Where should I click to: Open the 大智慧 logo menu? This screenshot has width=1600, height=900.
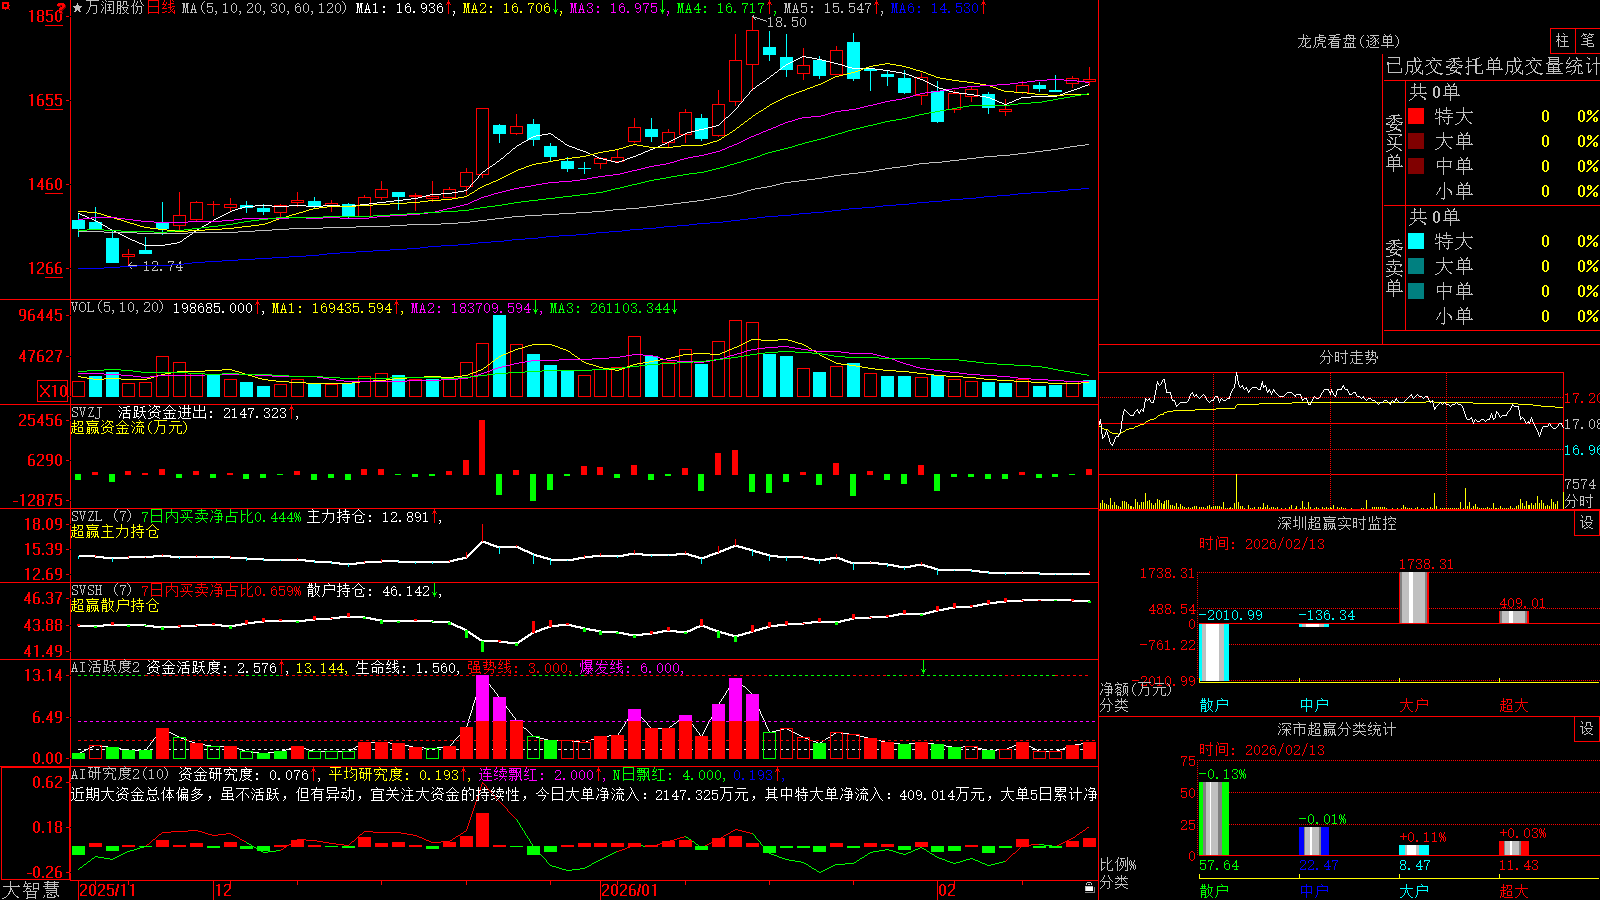(x=31, y=890)
